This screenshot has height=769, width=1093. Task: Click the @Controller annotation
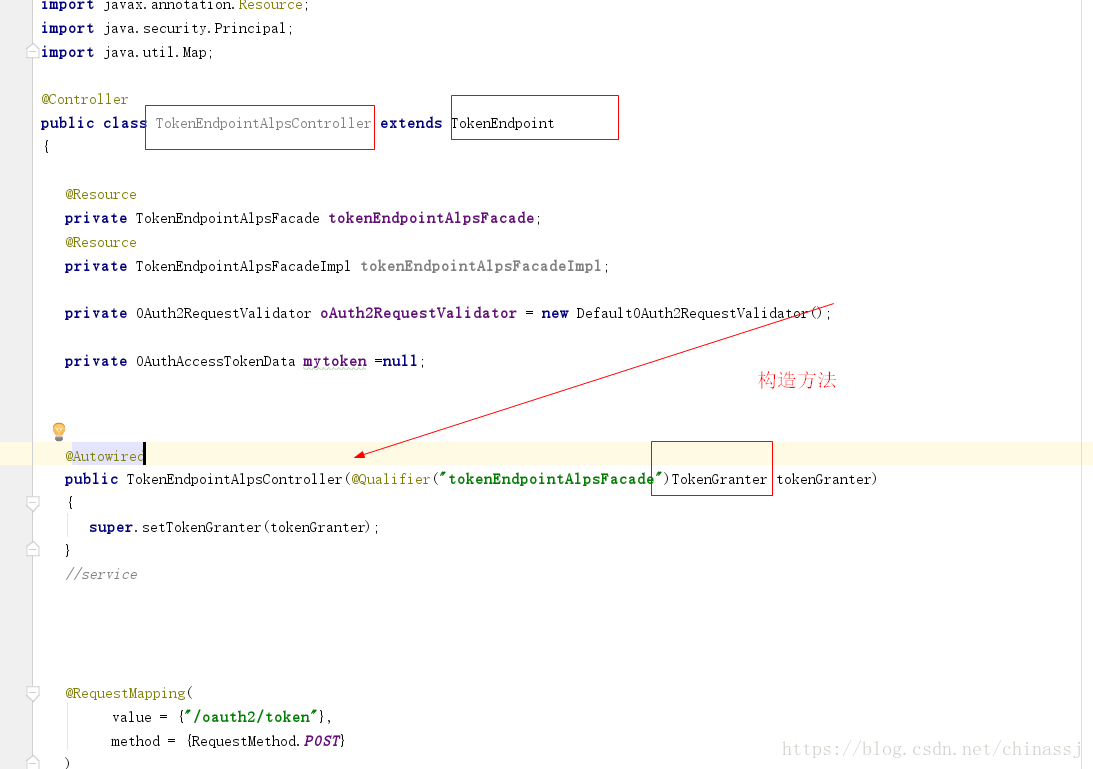[84, 99]
